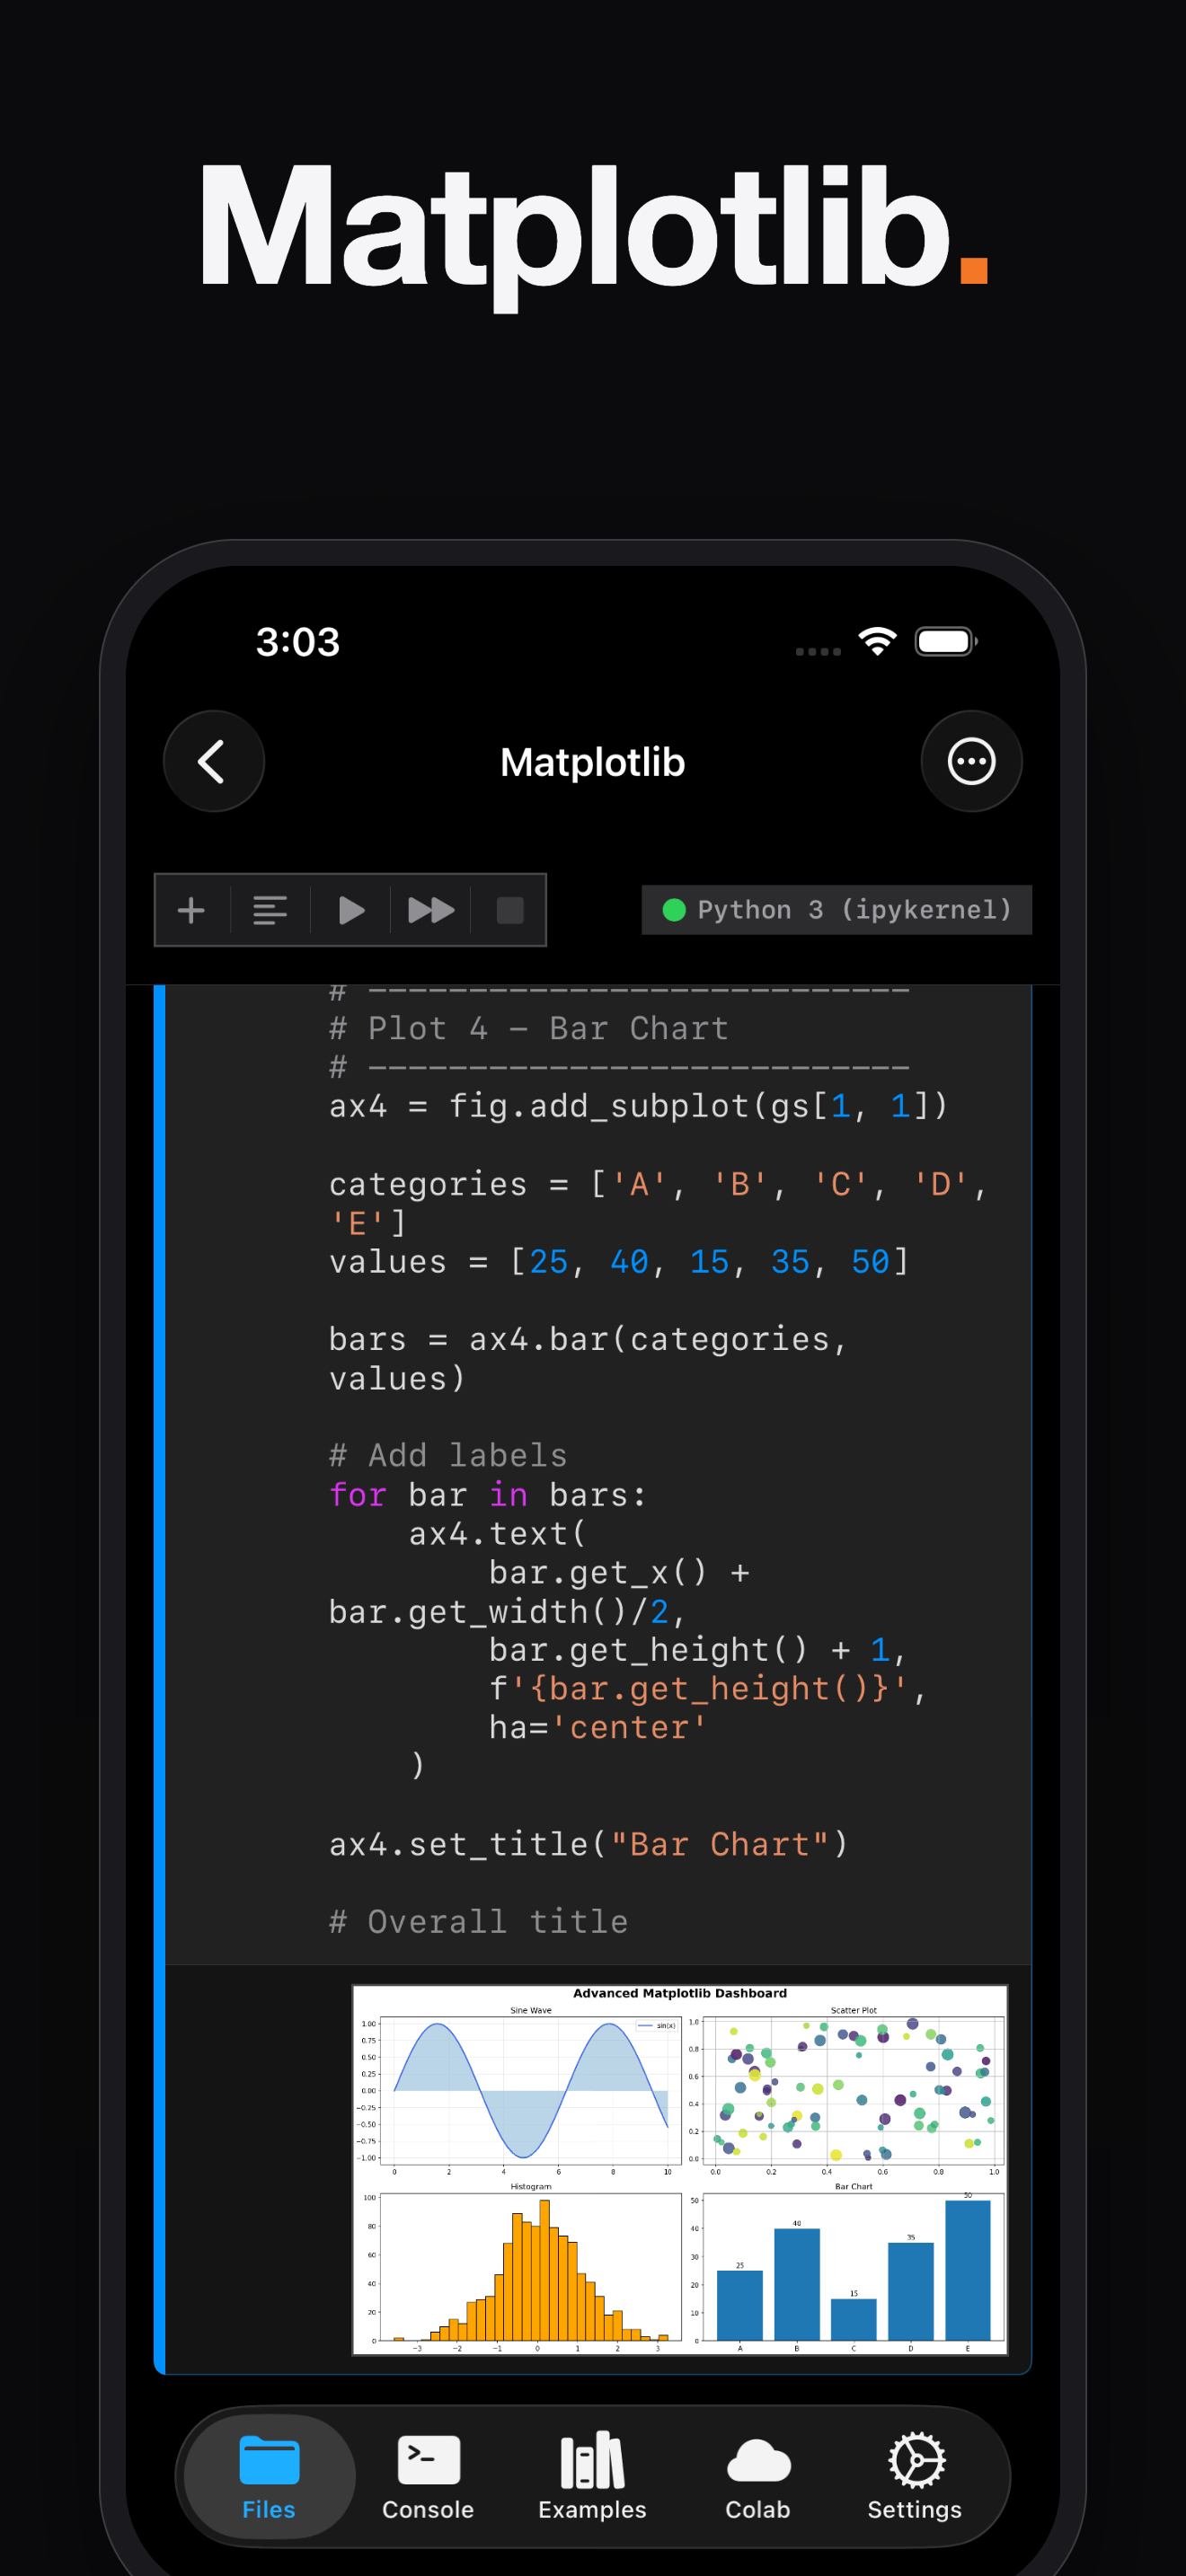The width and height of the screenshot is (1186, 2576).
Task: Select the blue cell selection bar
Action: point(159,1678)
